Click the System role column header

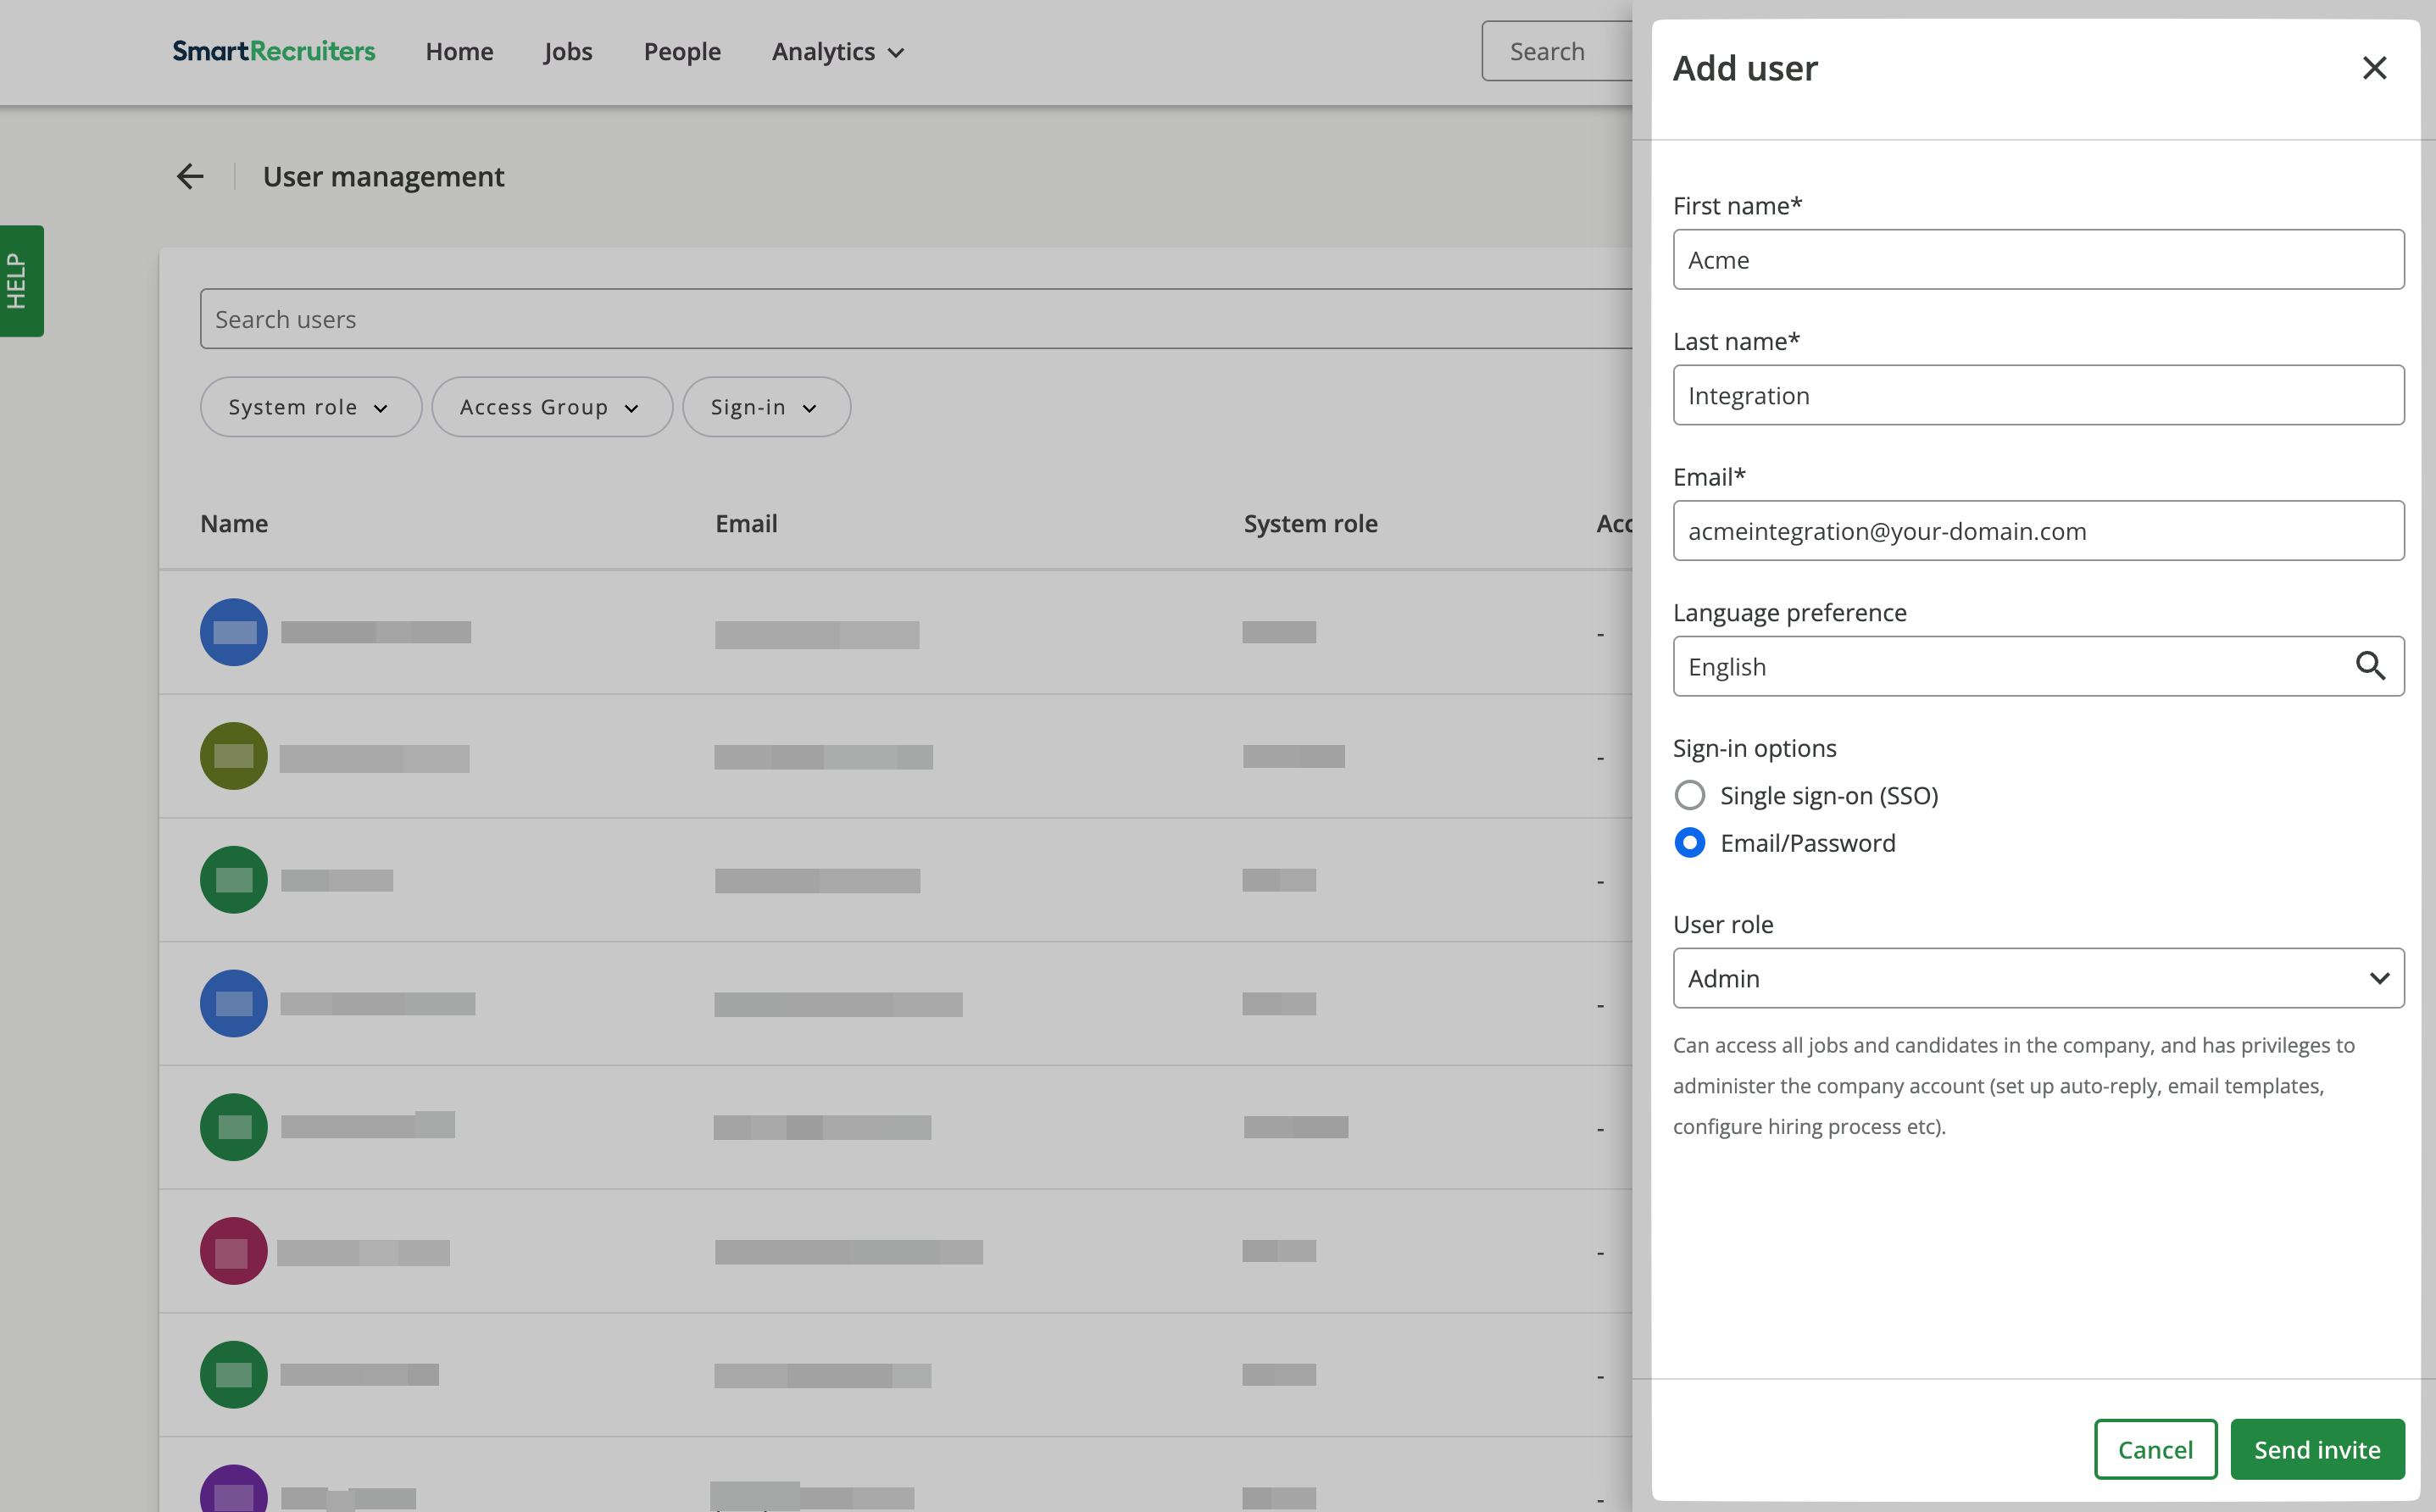(1310, 523)
